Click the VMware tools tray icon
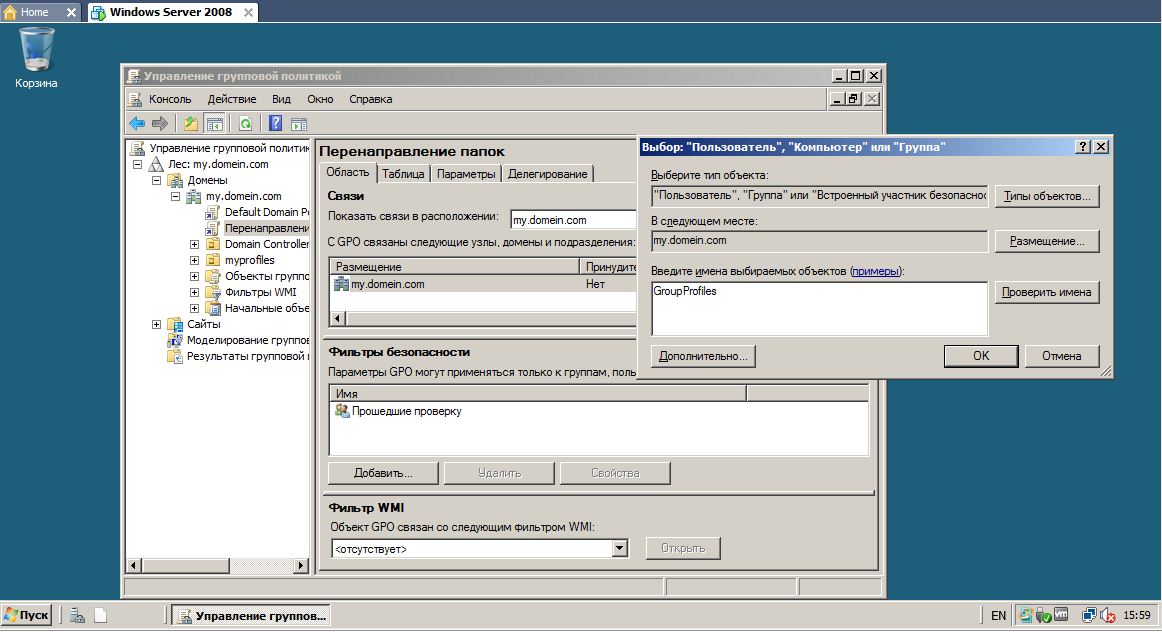This screenshot has height=632, width=1162. 1061,615
